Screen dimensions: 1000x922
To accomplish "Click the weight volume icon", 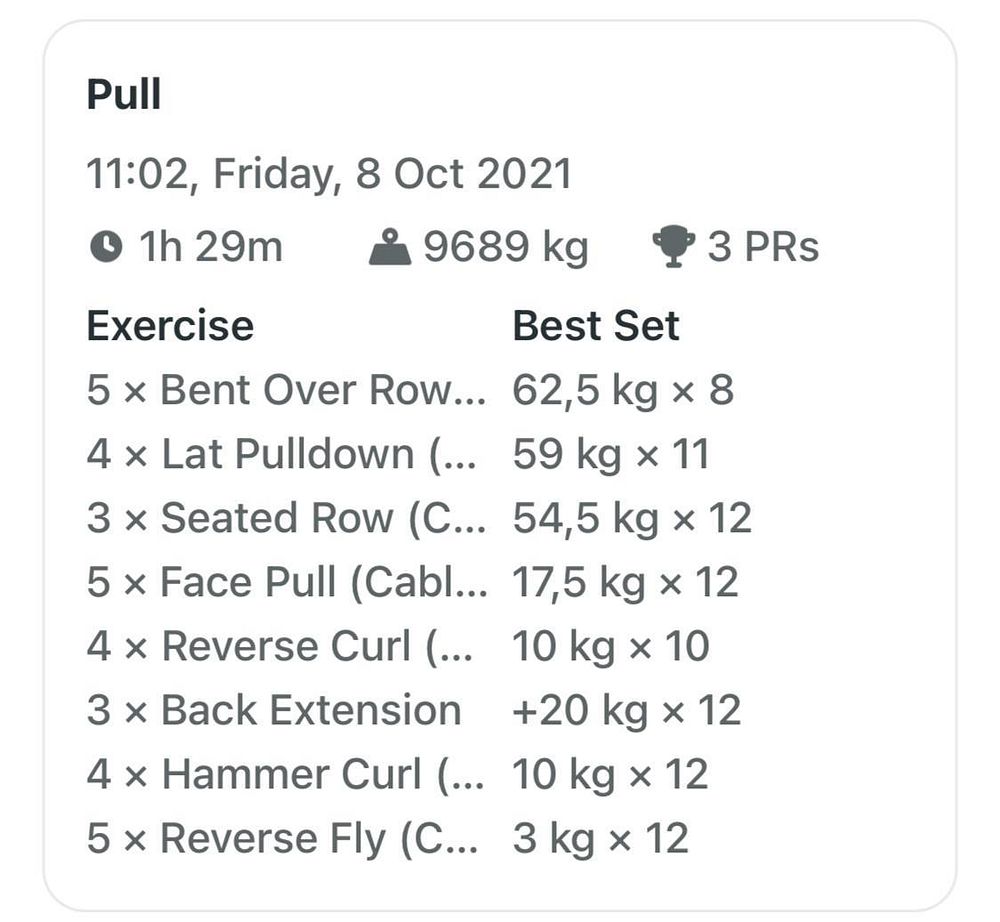I will (x=390, y=247).
